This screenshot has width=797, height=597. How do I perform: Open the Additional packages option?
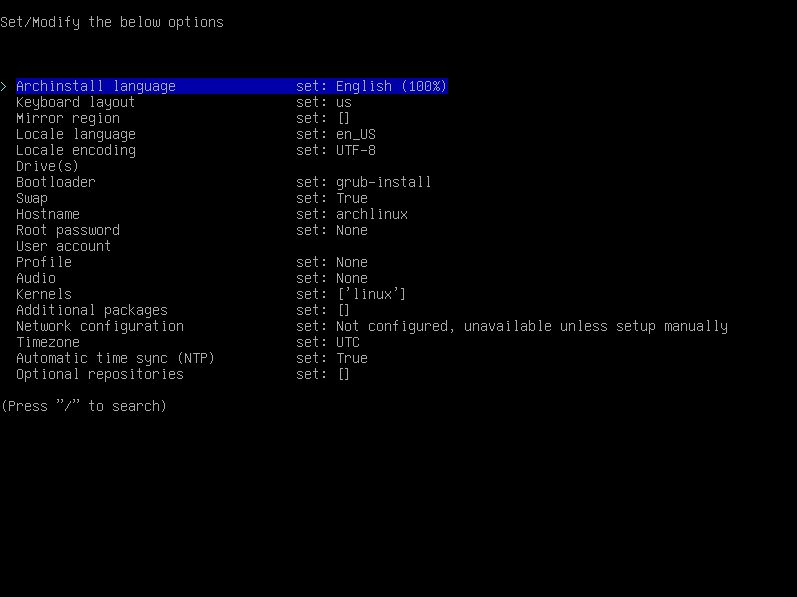[x=183, y=310]
